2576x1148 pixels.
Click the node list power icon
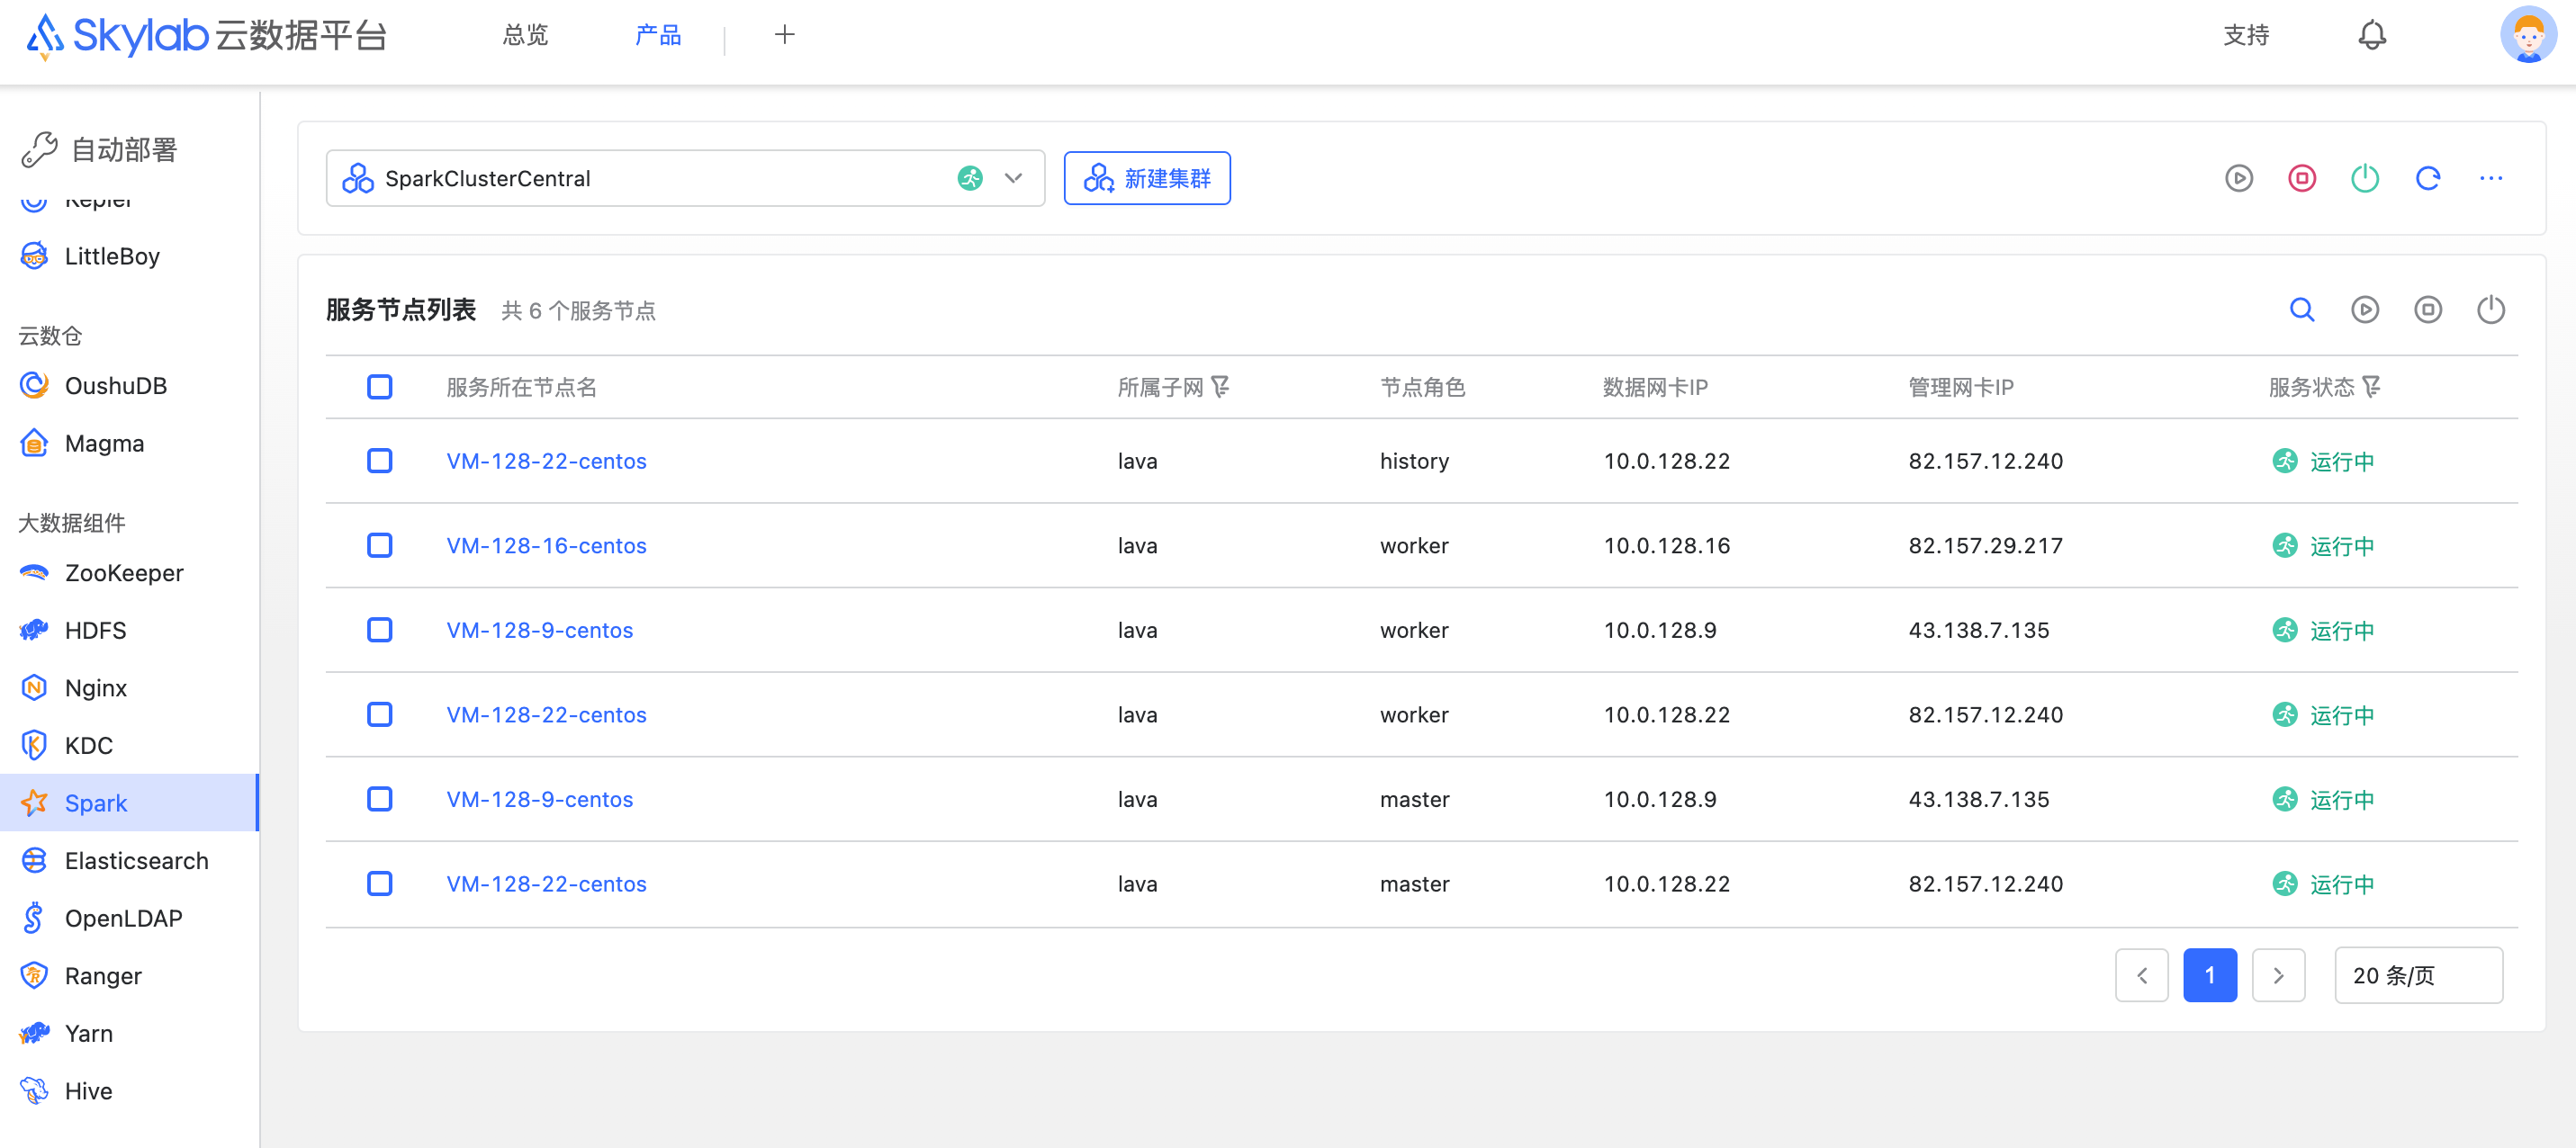(2491, 310)
